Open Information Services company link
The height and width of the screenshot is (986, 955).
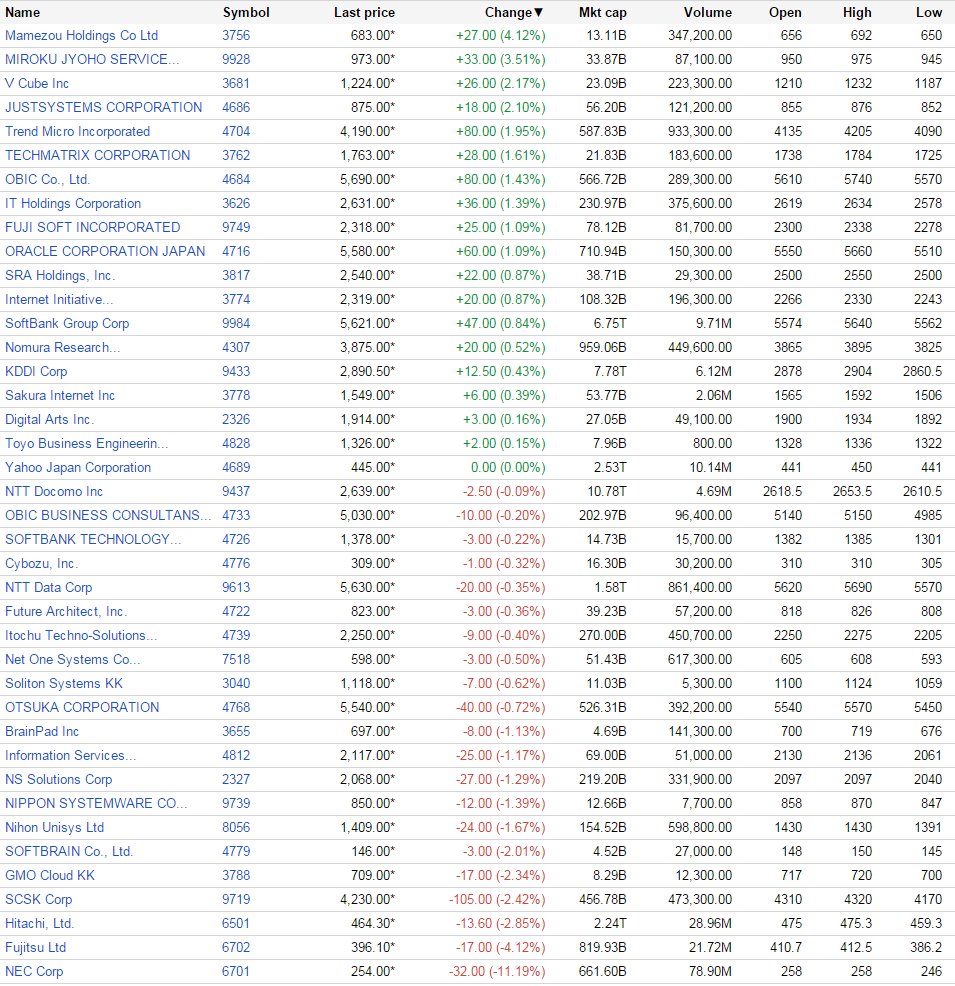click(70, 756)
